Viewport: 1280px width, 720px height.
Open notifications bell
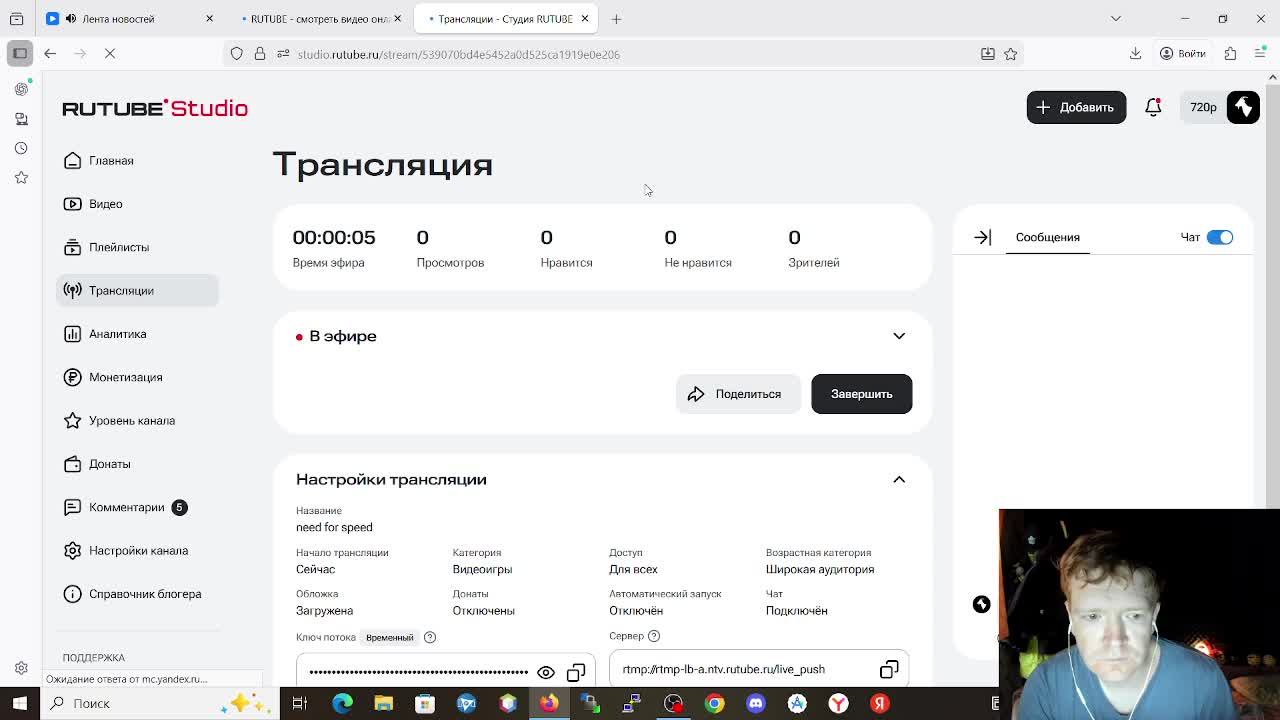1153,107
